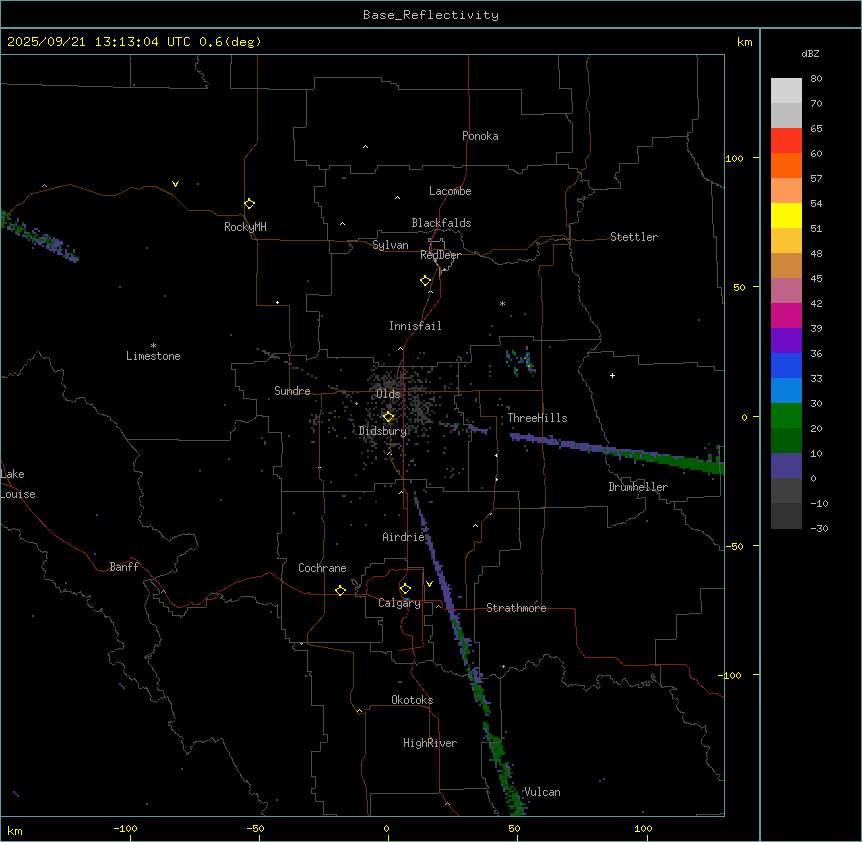
Task: Click the Base_Reflectivity title
Action: point(430,15)
